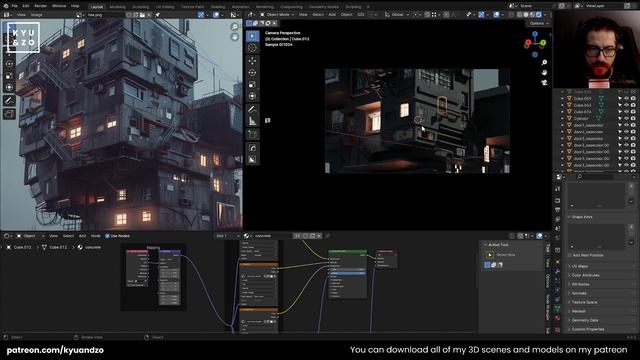
Task: Toggle Cylinder selectability arrow in outliner
Action: tap(620, 118)
